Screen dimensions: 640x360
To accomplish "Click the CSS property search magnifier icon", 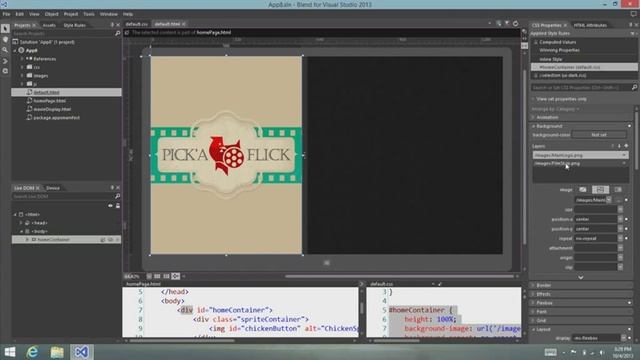I will 634,87.
